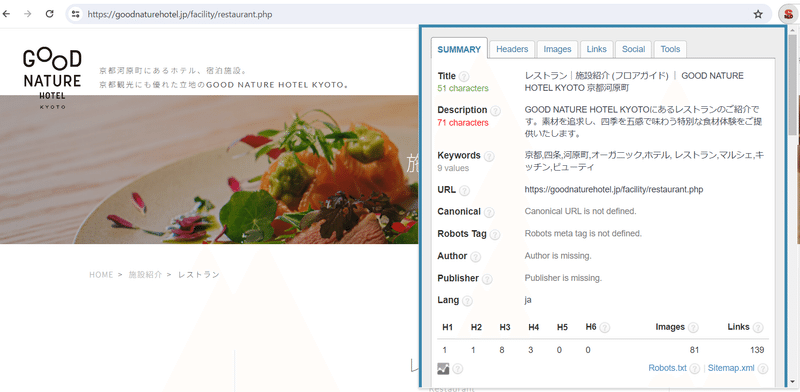The height and width of the screenshot is (392, 800).
Task: Switch to the Tools tab
Action: tap(670, 49)
